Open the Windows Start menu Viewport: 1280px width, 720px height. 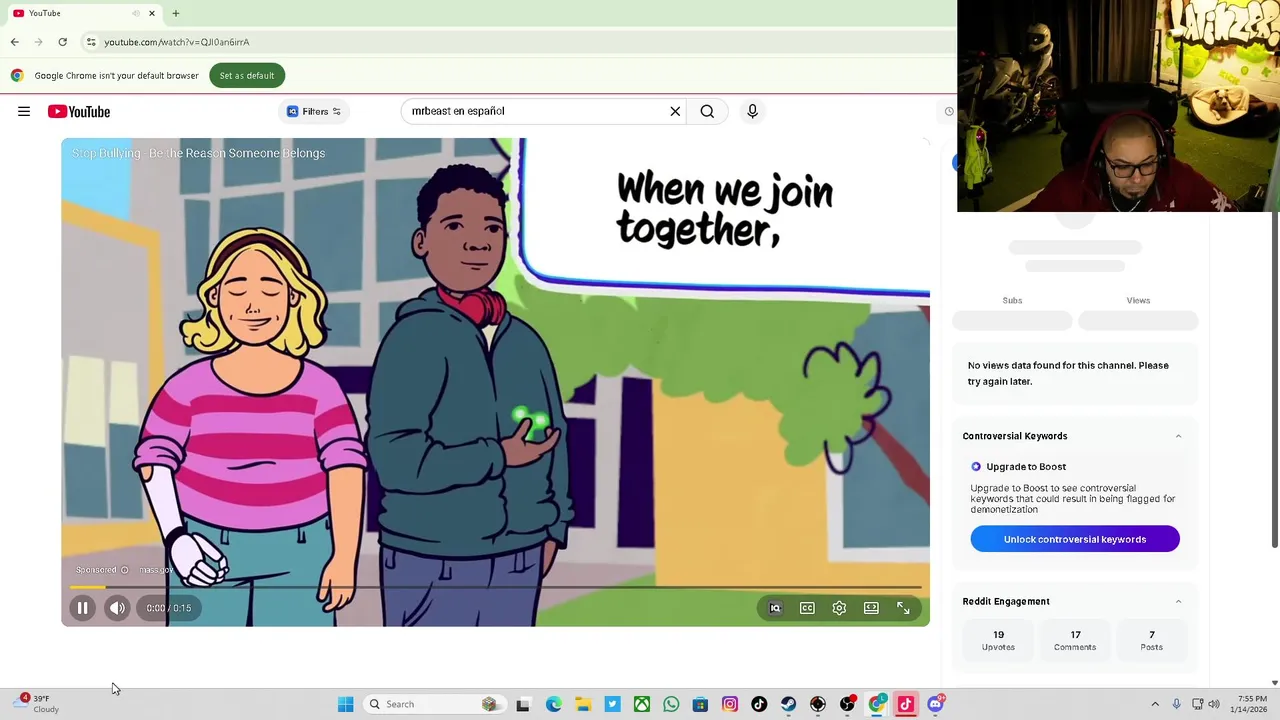coord(345,704)
